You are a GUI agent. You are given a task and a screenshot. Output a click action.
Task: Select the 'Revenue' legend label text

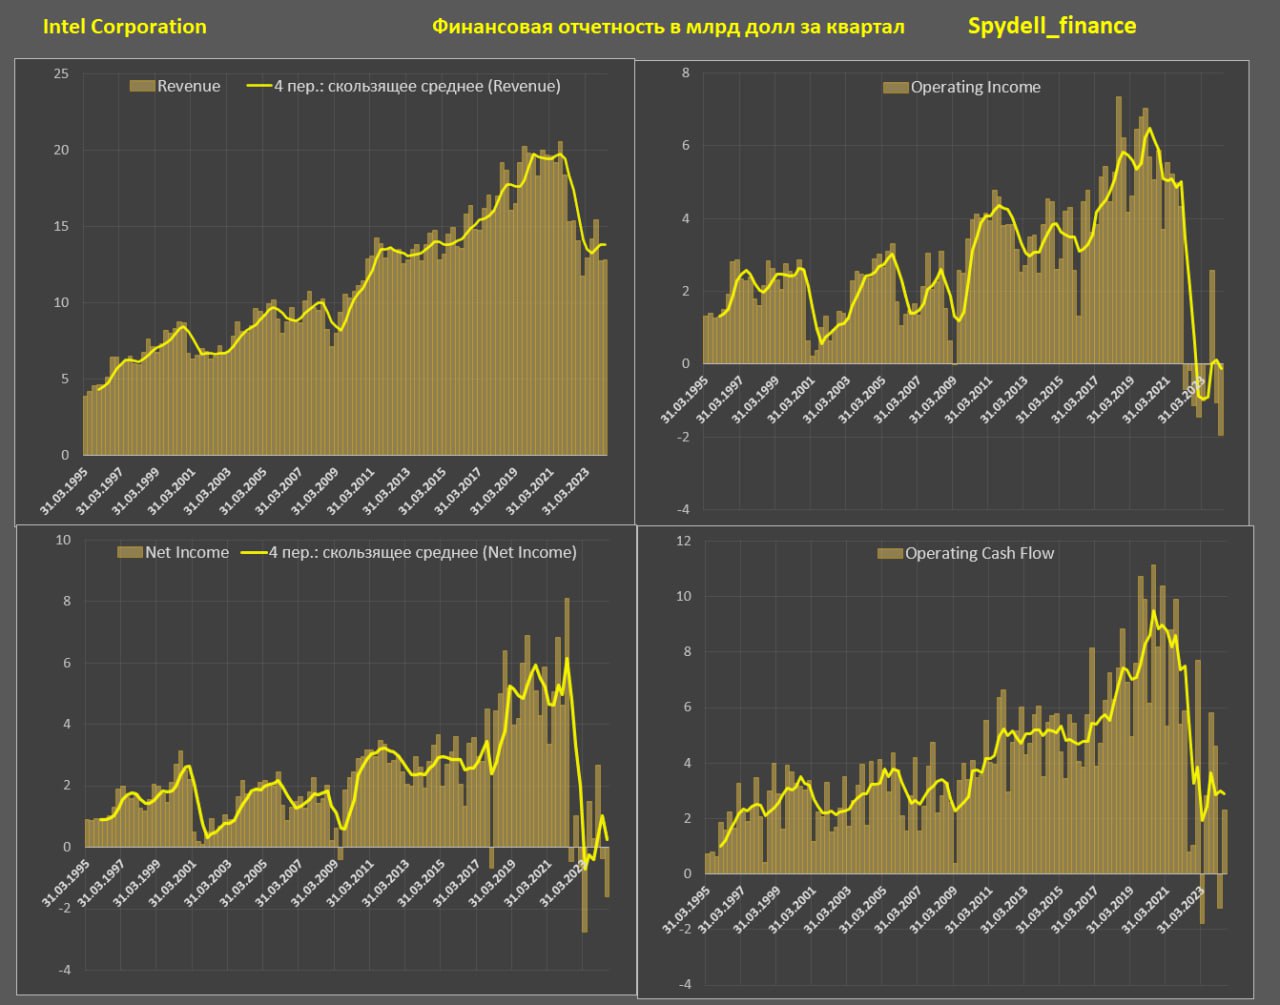coord(189,86)
